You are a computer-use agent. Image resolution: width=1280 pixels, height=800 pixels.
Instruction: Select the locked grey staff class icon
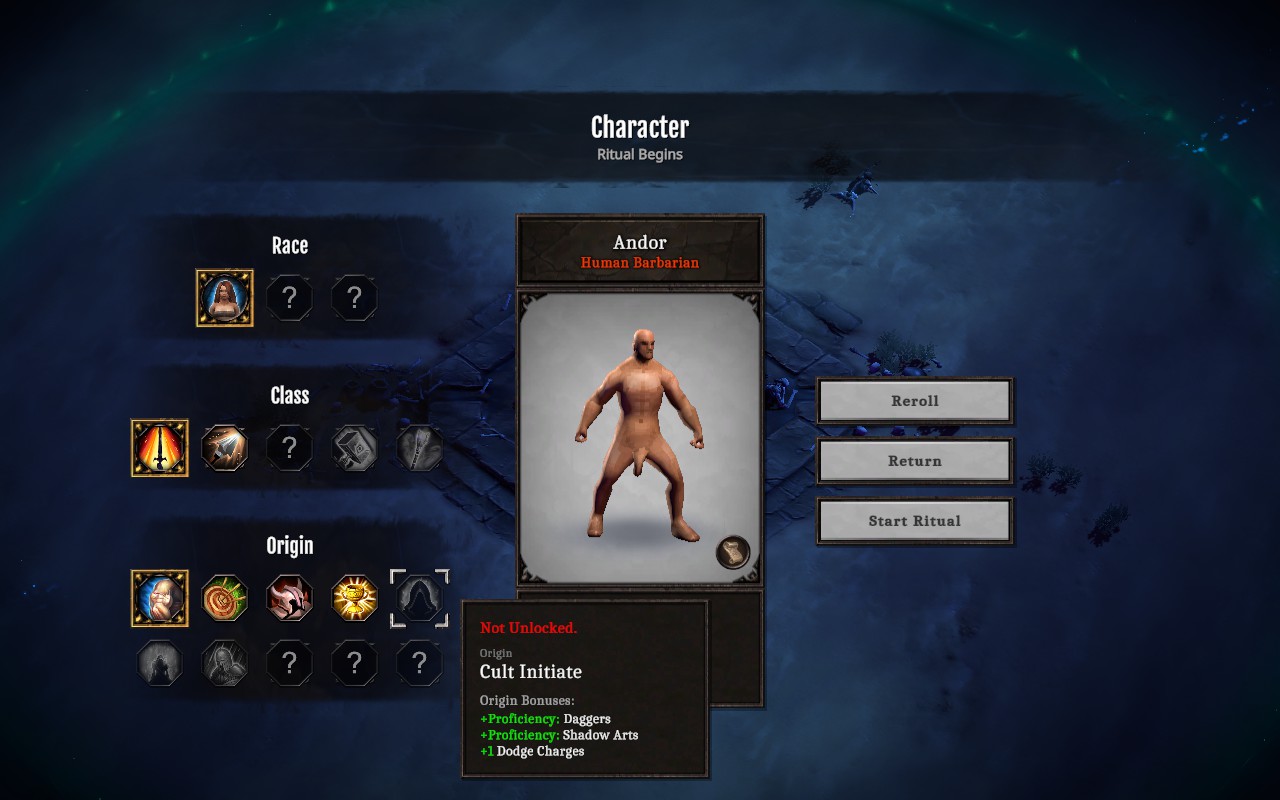coord(420,448)
